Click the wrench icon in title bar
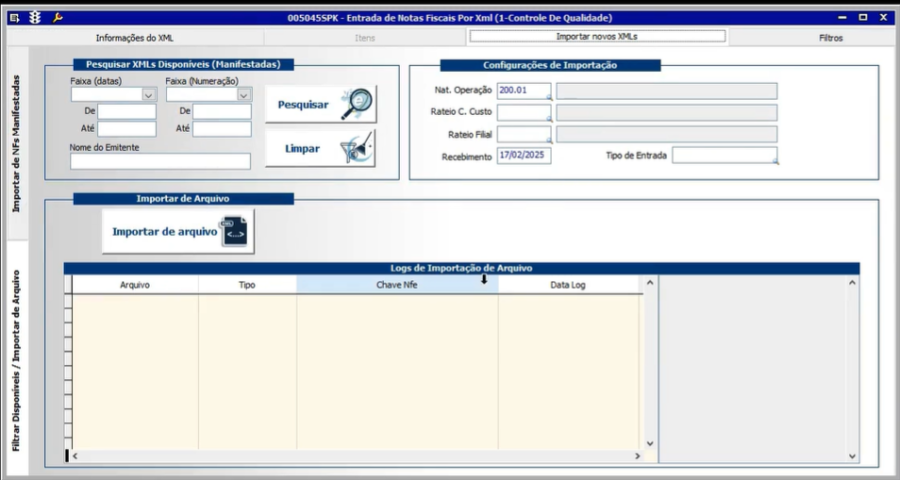This screenshot has width=900, height=480. click(x=57, y=18)
